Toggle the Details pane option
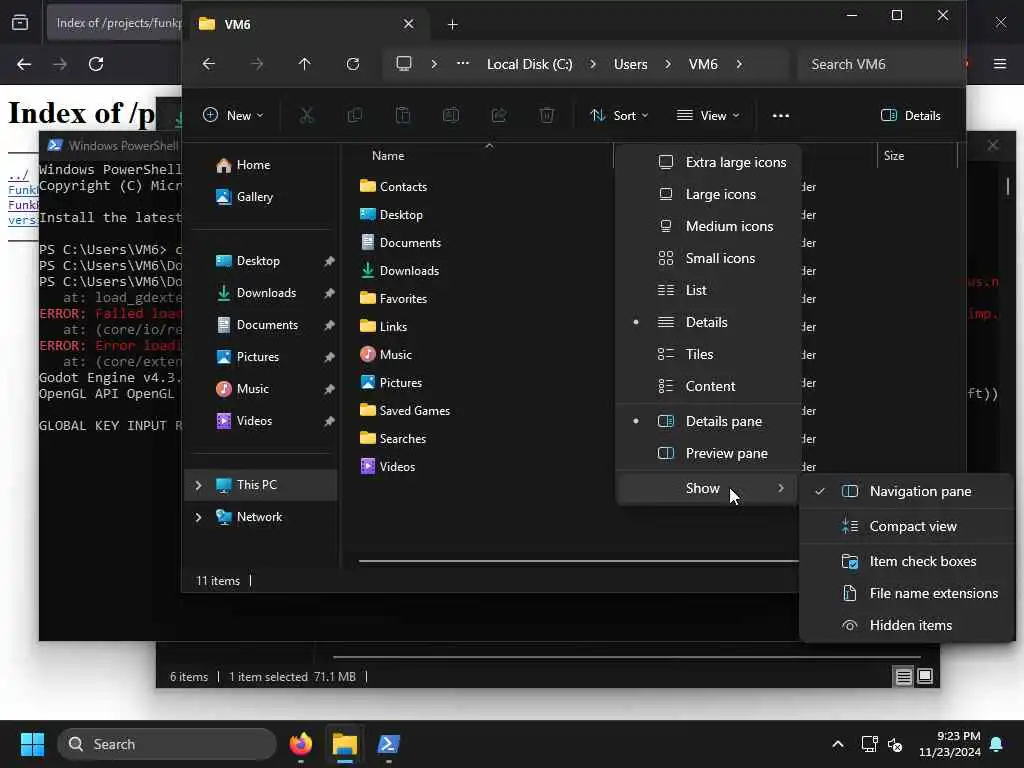The image size is (1024, 768). pos(709,421)
